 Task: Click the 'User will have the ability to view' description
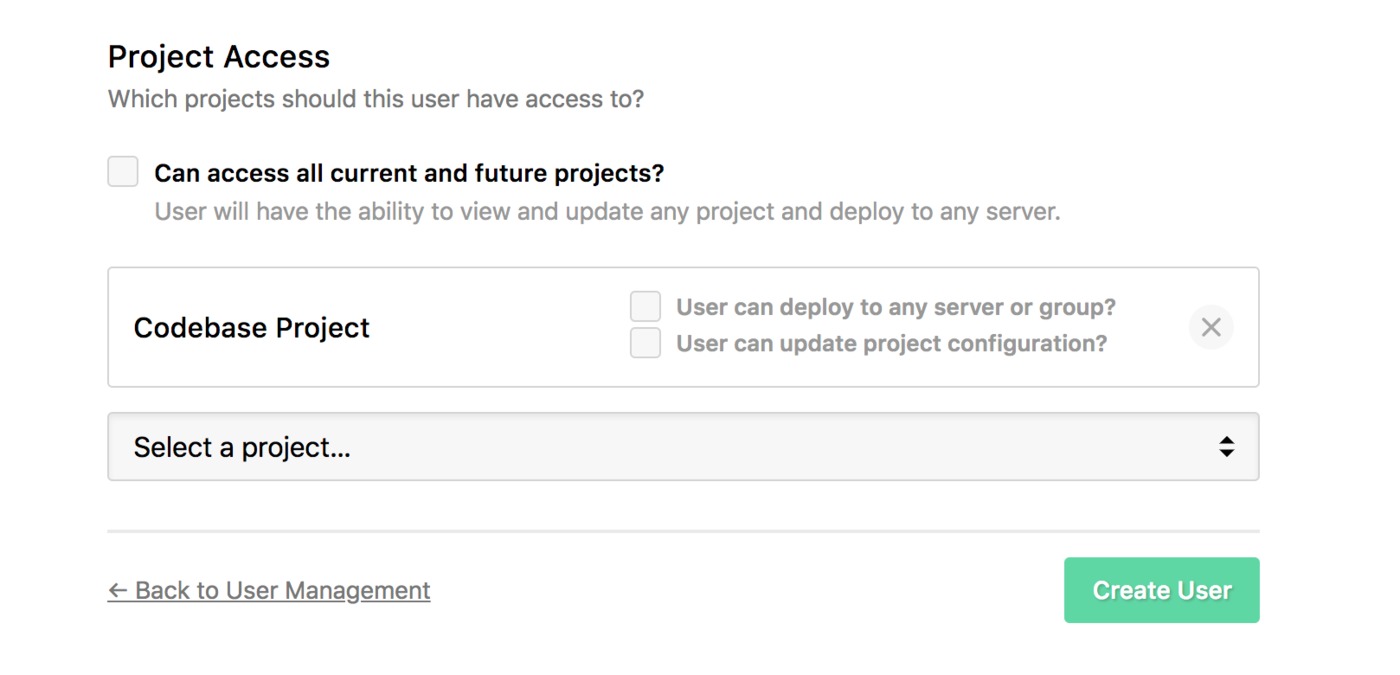tap(607, 212)
